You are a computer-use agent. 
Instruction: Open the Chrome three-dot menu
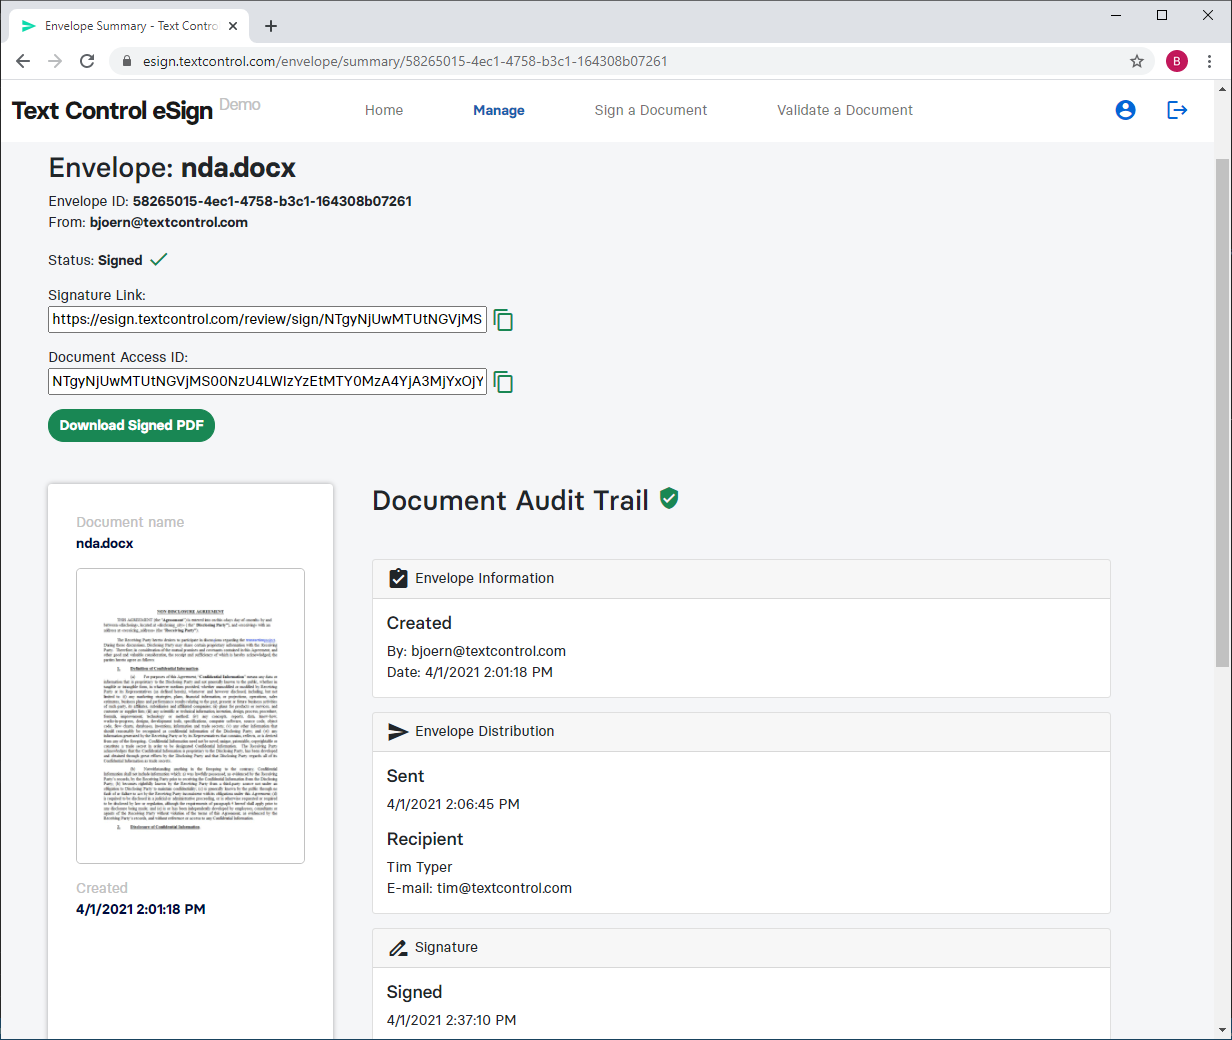click(x=1209, y=61)
